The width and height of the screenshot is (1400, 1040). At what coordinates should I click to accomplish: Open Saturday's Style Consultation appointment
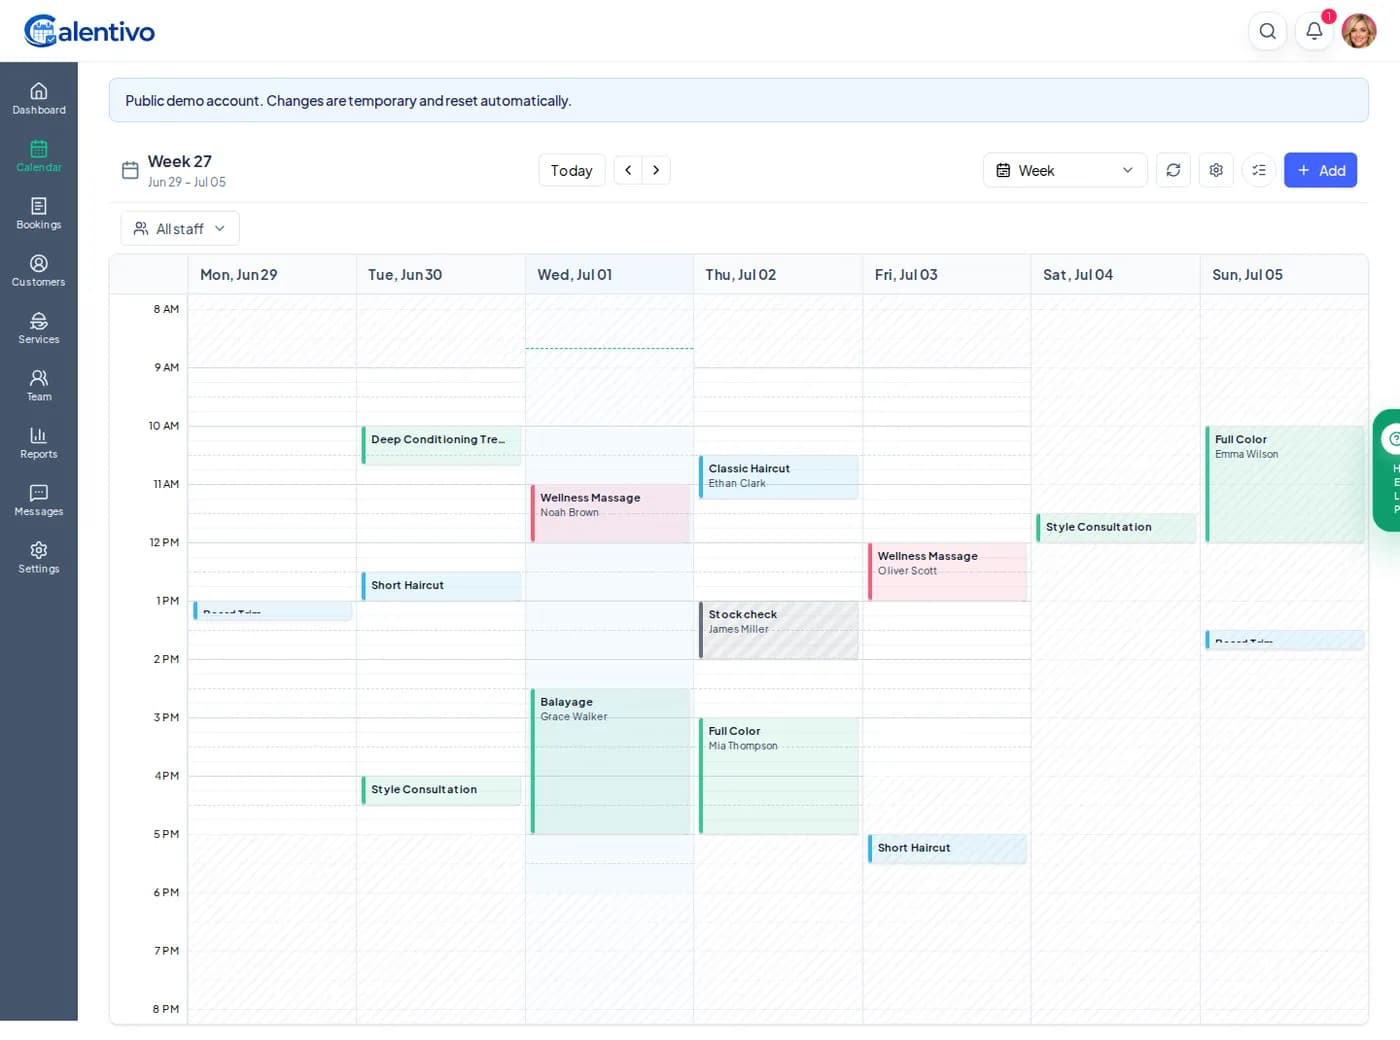pyautogui.click(x=1116, y=528)
